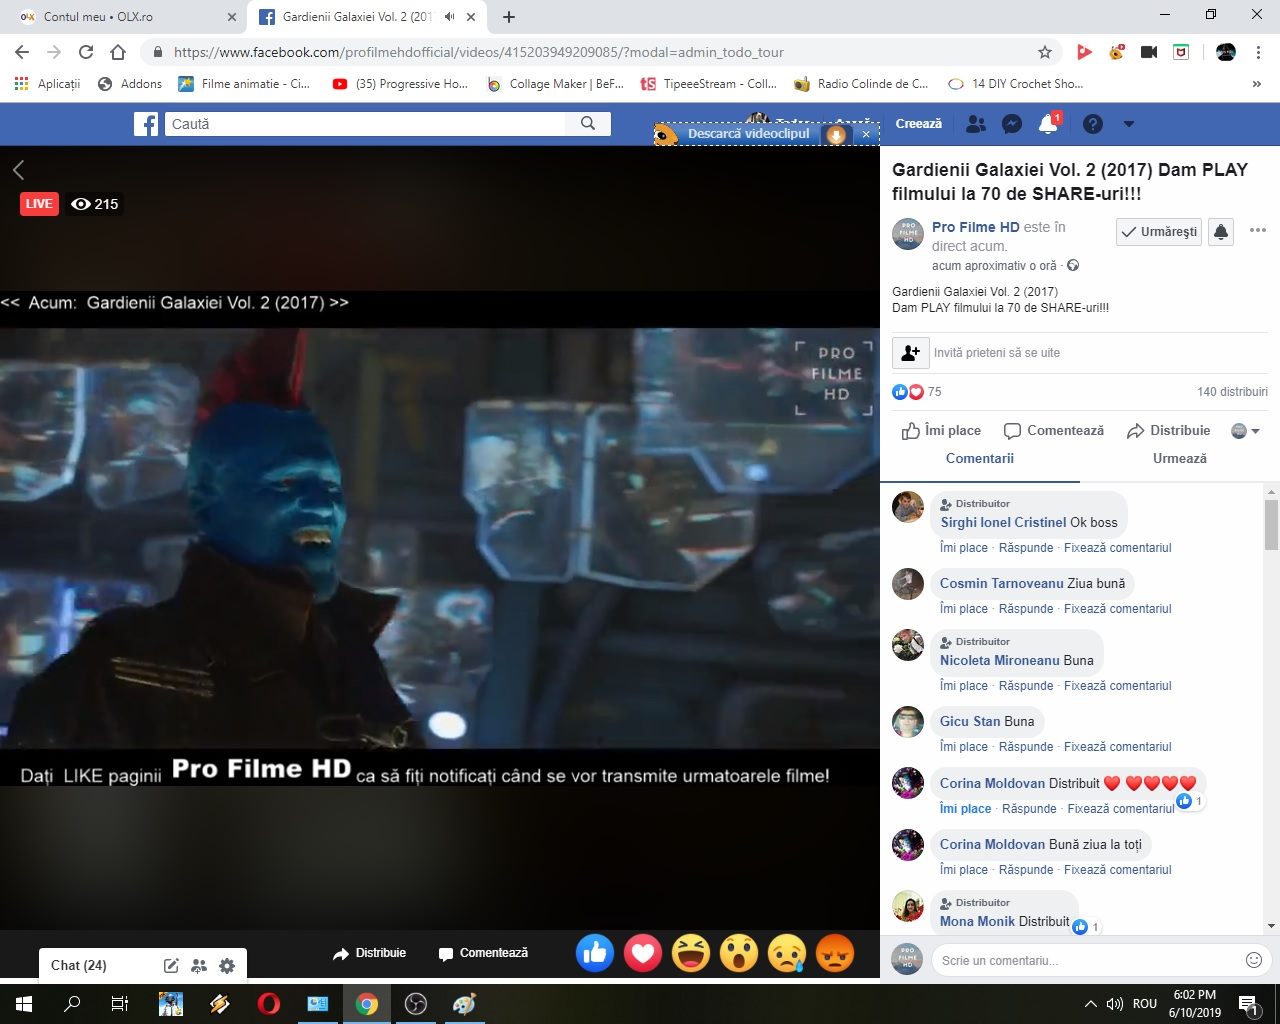Click the Creează header link
The image size is (1280, 1024).
click(919, 124)
